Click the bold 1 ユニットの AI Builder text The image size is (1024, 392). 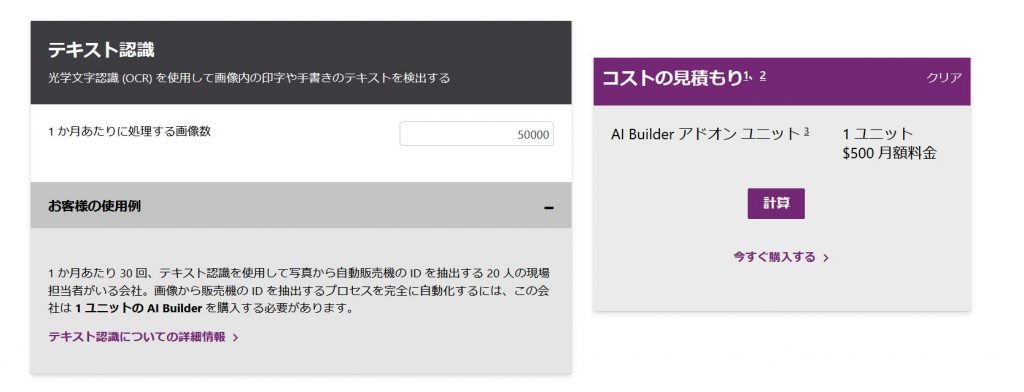(x=139, y=308)
